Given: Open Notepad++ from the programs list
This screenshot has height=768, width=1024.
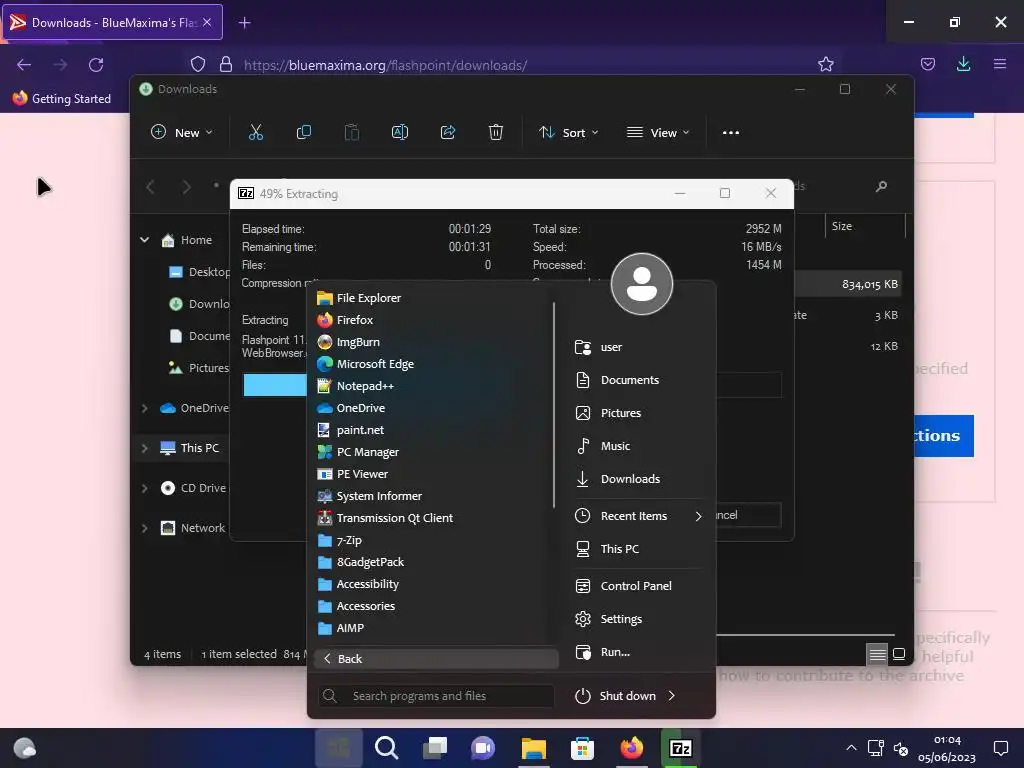Looking at the screenshot, I should pyautogui.click(x=355, y=386).
